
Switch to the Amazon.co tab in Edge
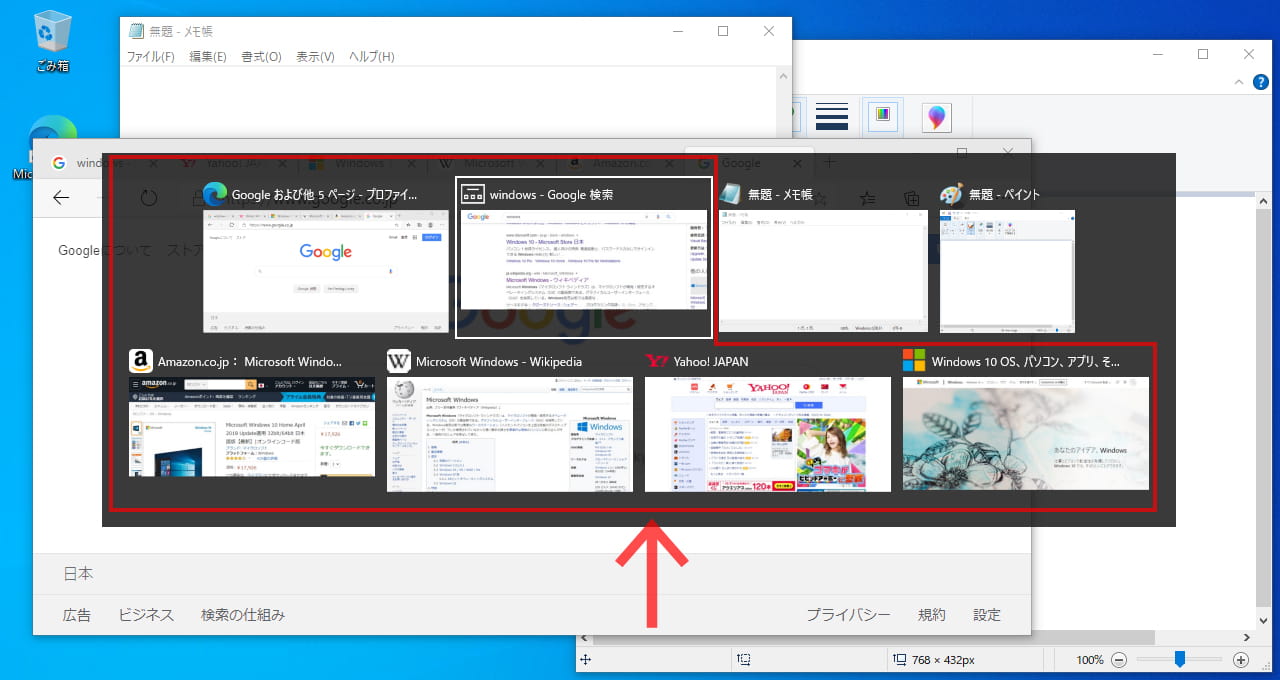coord(620,163)
